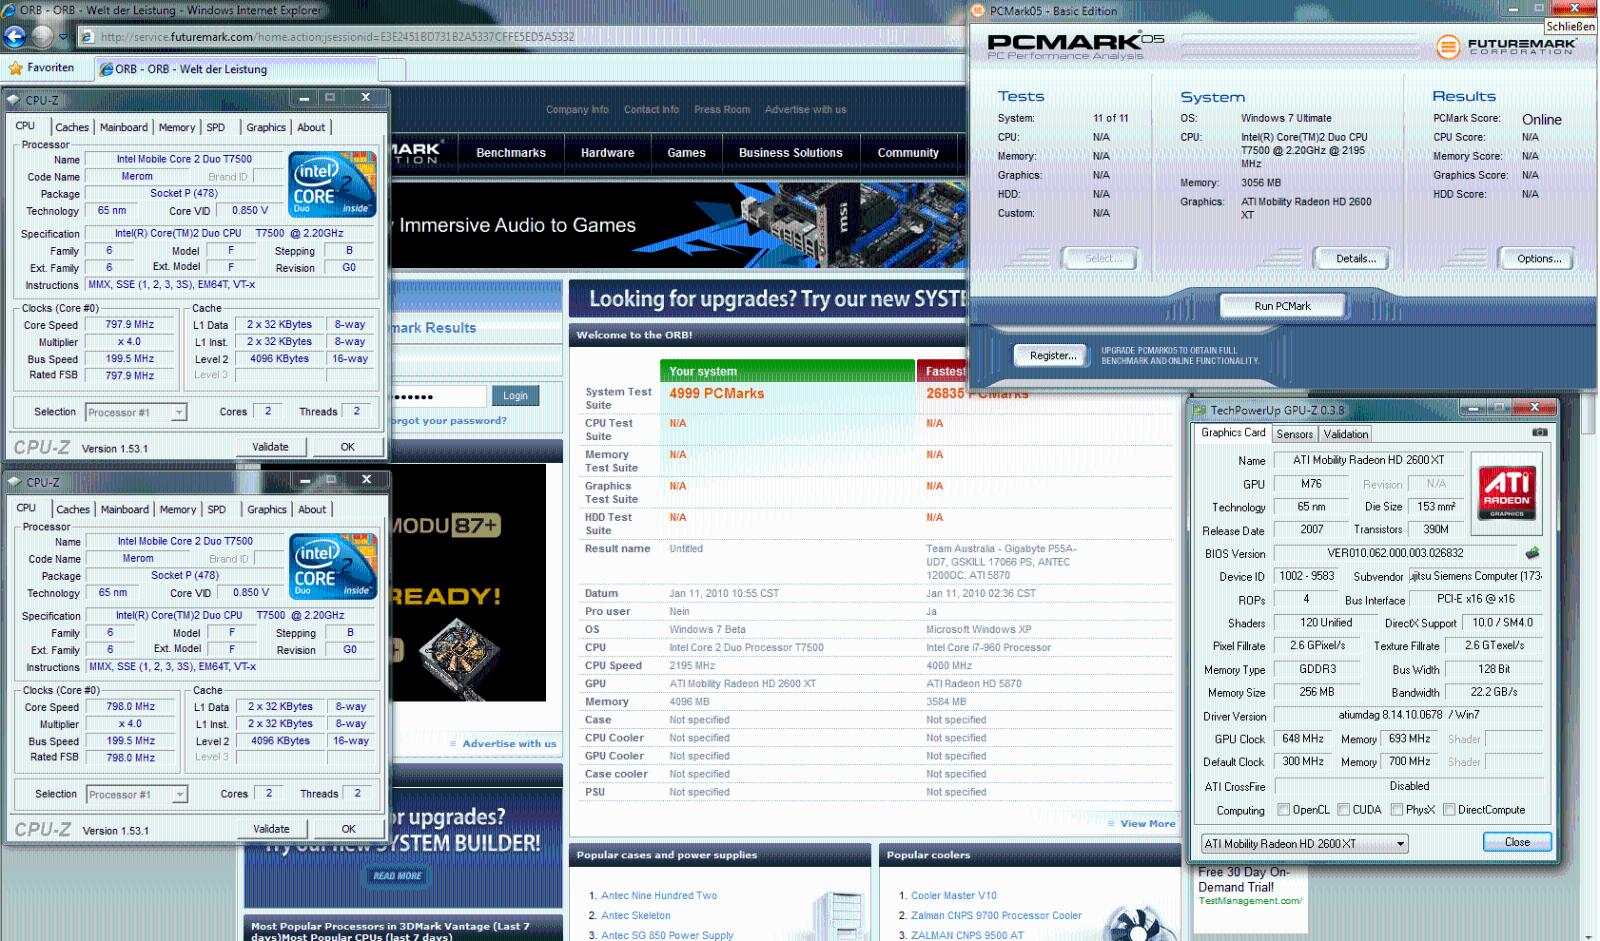
Task: Open SPD tab in lower CPU-Z
Action: coord(217,510)
